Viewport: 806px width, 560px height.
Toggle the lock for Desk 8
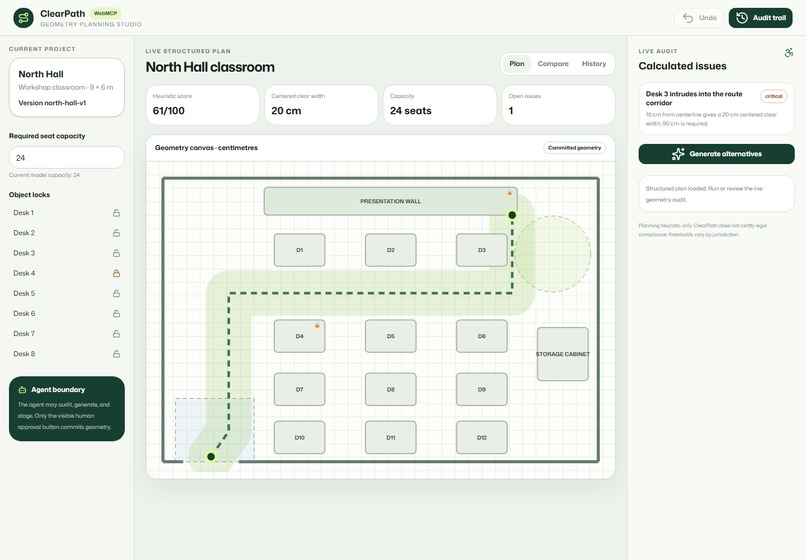(116, 354)
